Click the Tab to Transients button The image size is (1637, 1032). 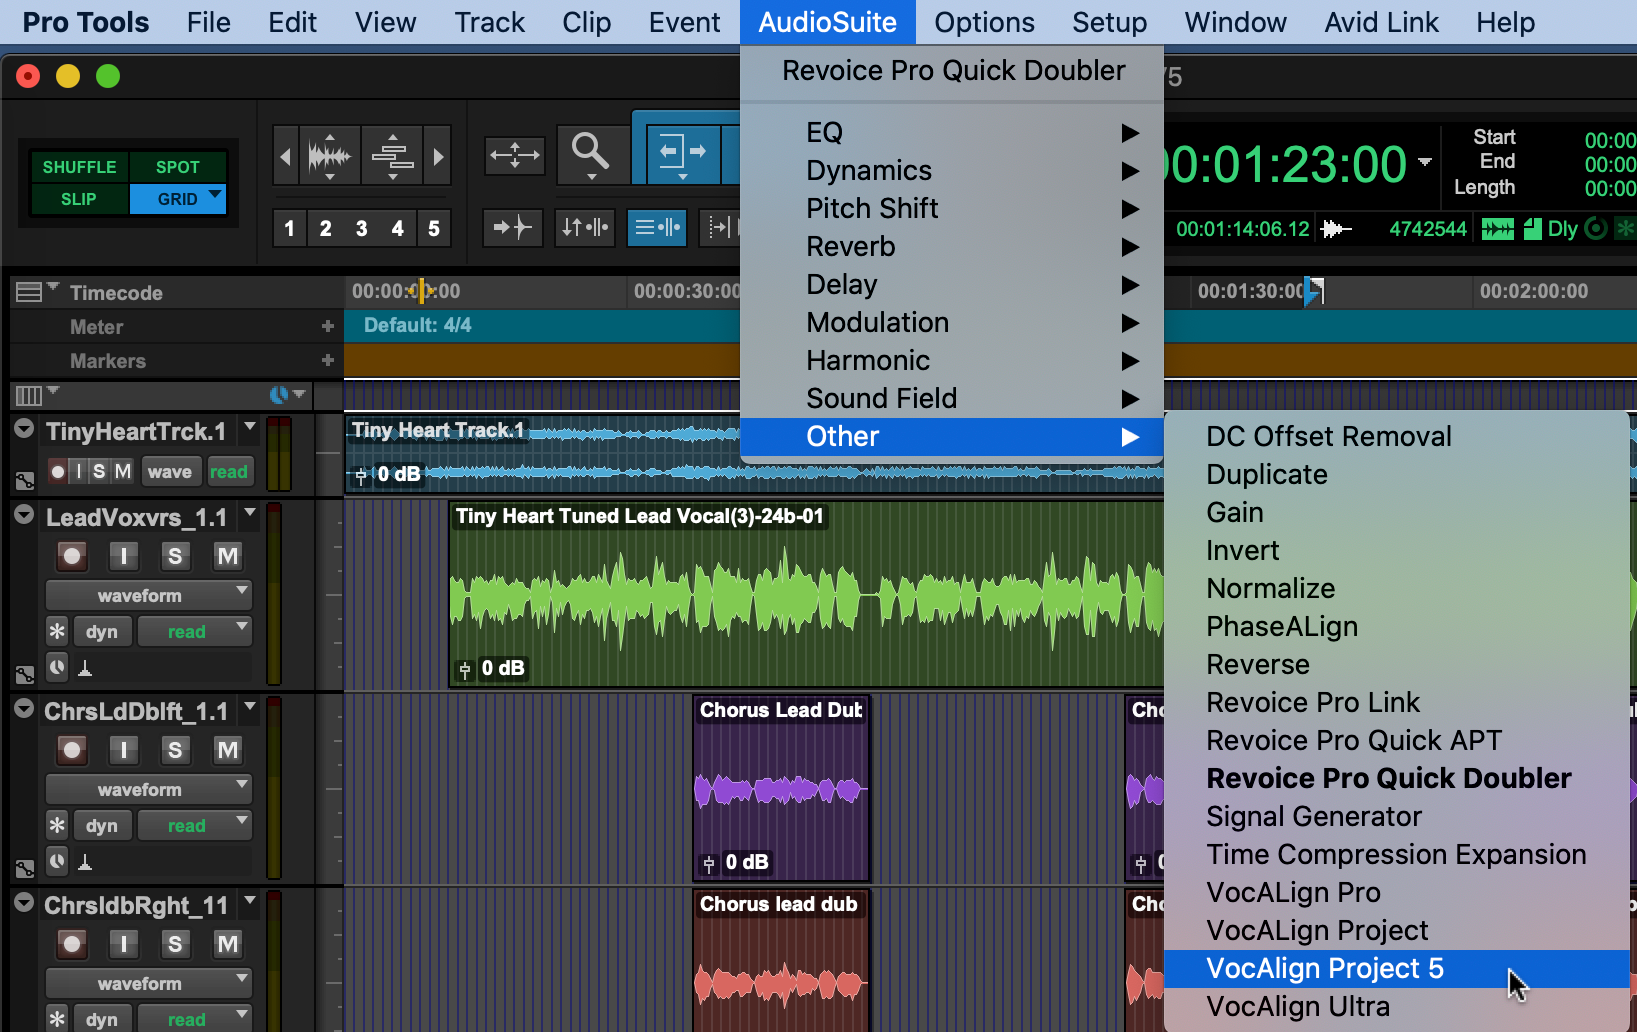point(511,228)
